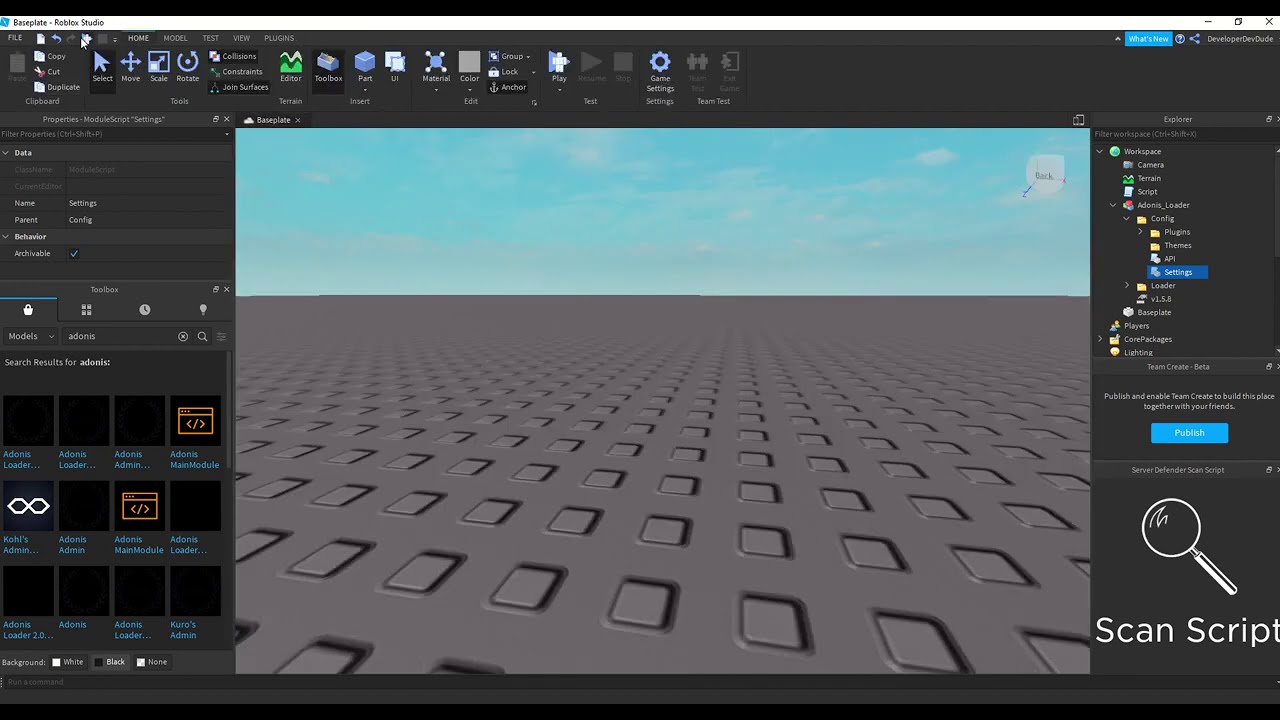The image size is (1280, 720).
Task: Click the Anchor tool
Action: [x=507, y=87]
